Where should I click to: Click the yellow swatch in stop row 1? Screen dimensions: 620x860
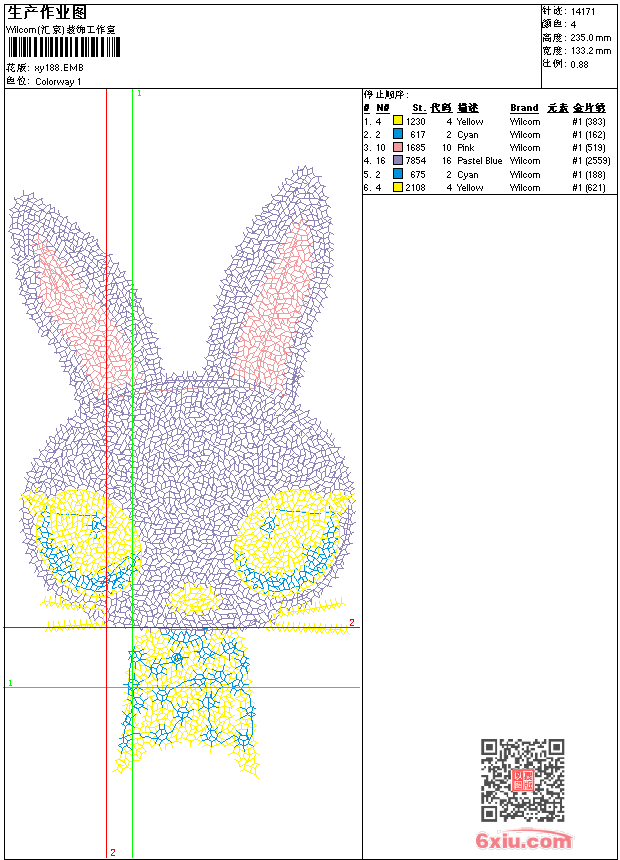398,122
